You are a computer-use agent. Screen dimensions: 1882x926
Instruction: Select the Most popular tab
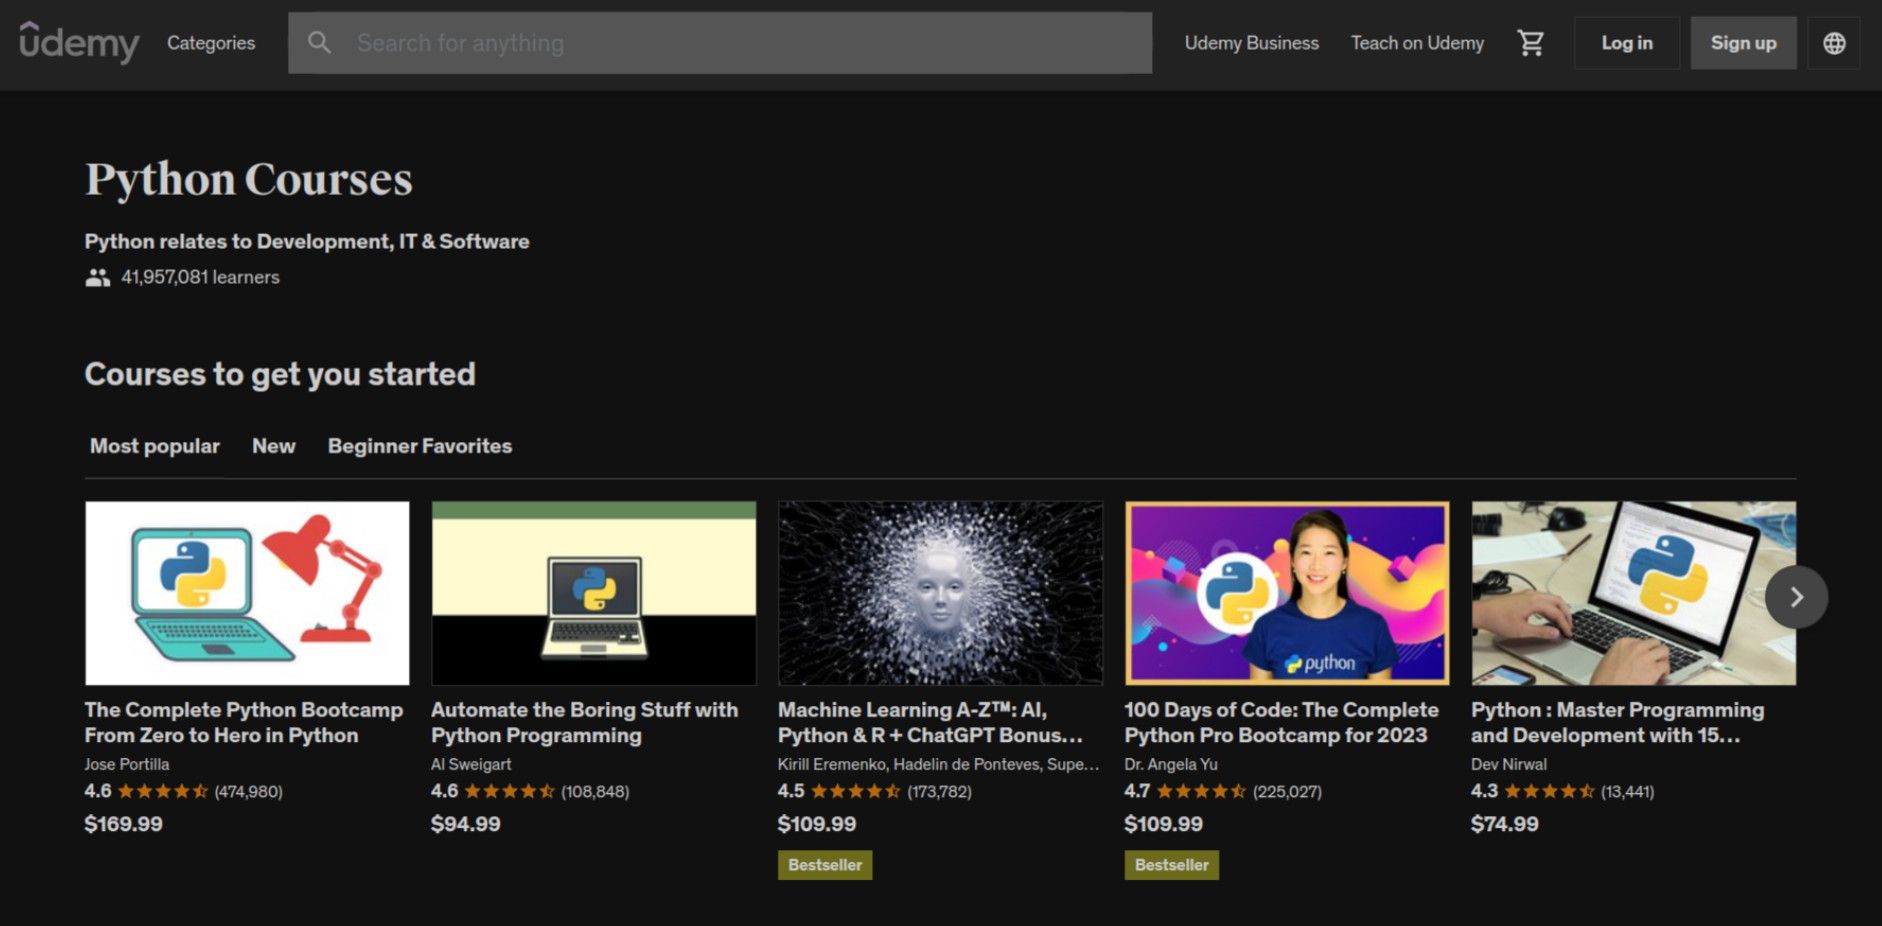pyautogui.click(x=155, y=446)
